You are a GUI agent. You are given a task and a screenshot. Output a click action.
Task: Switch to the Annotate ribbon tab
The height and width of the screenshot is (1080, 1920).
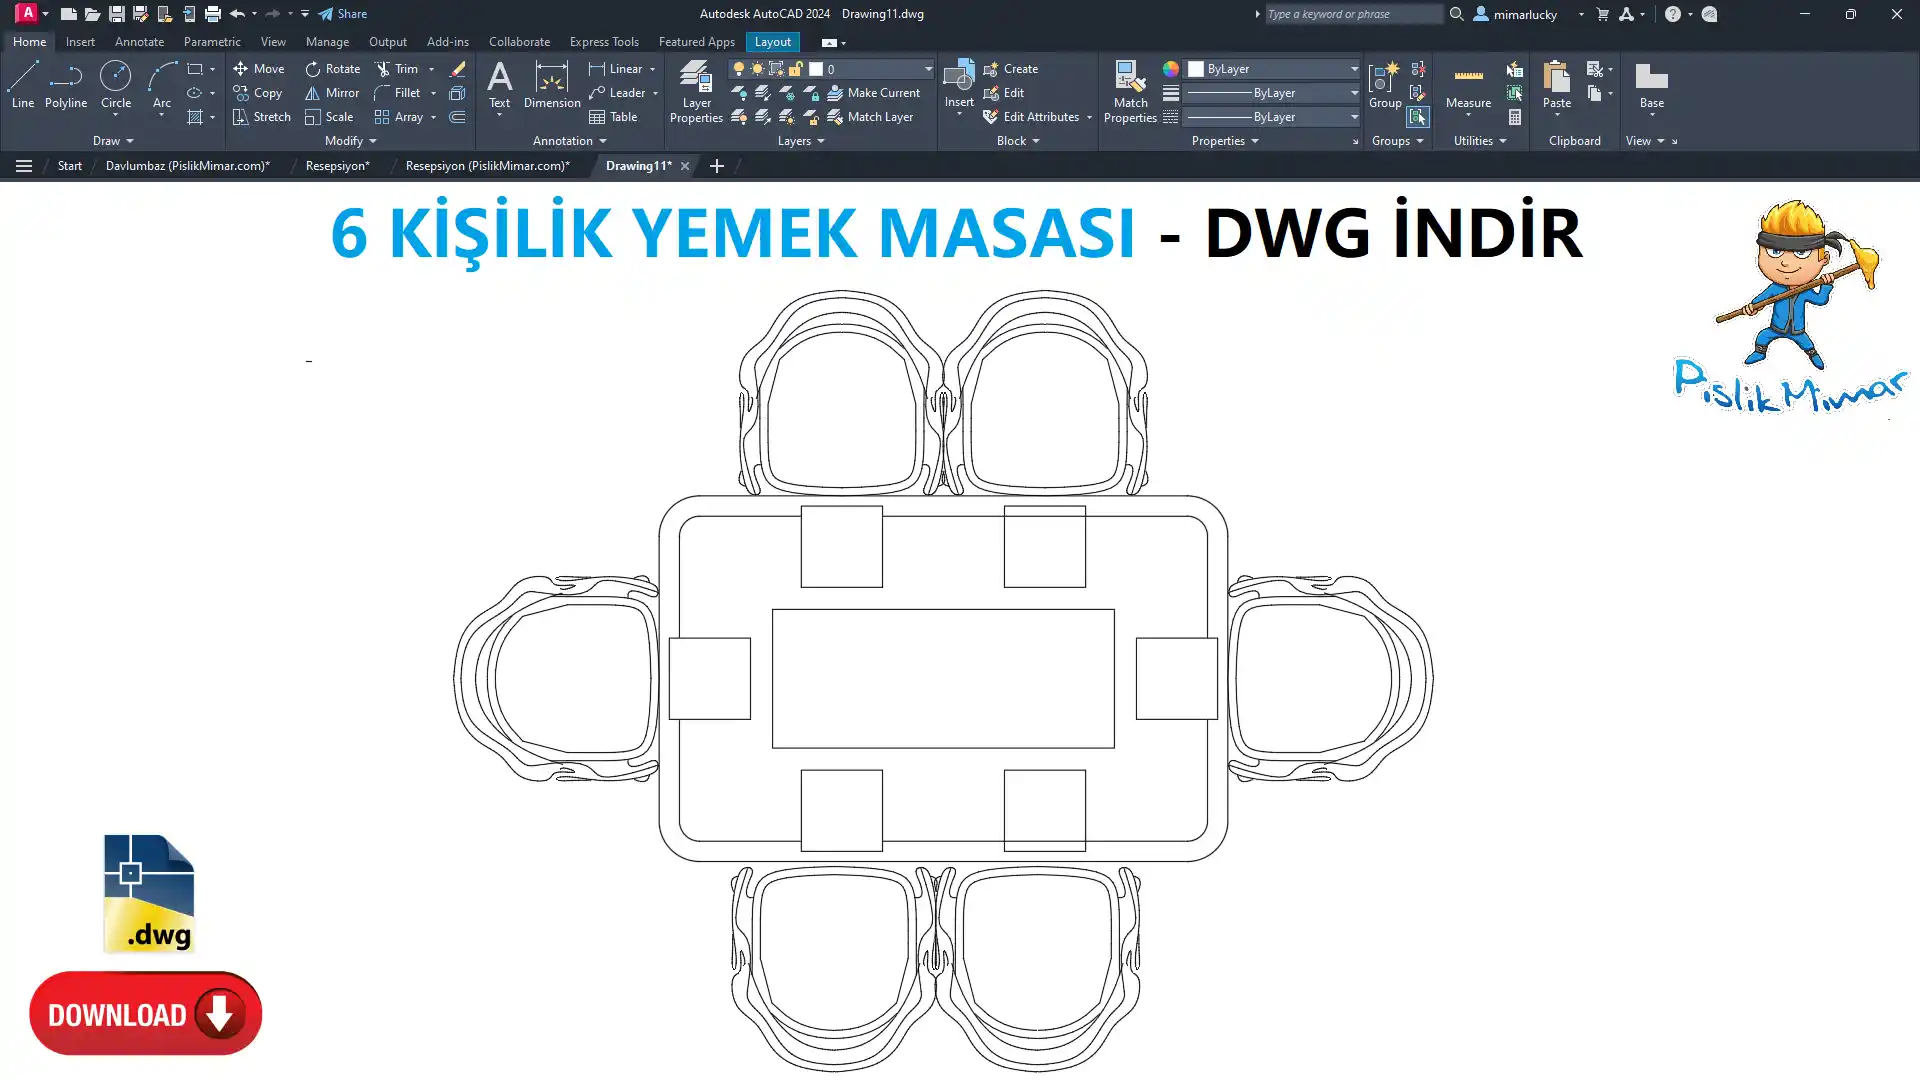[139, 42]
